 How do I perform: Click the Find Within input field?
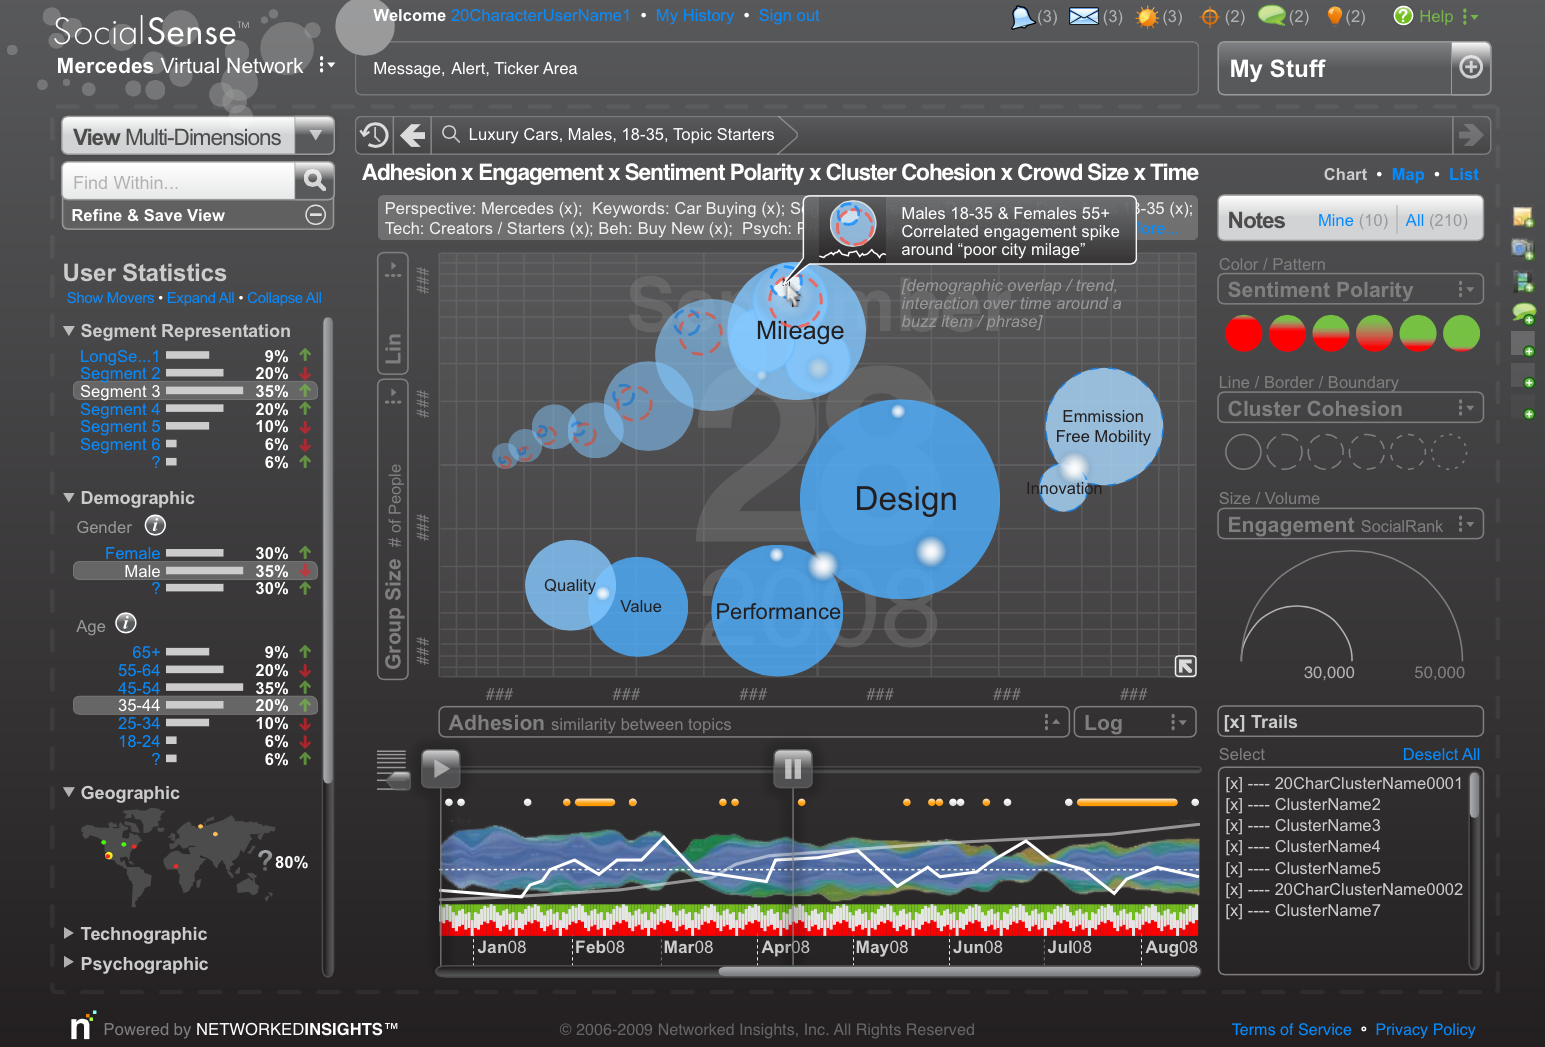[178, 182]
